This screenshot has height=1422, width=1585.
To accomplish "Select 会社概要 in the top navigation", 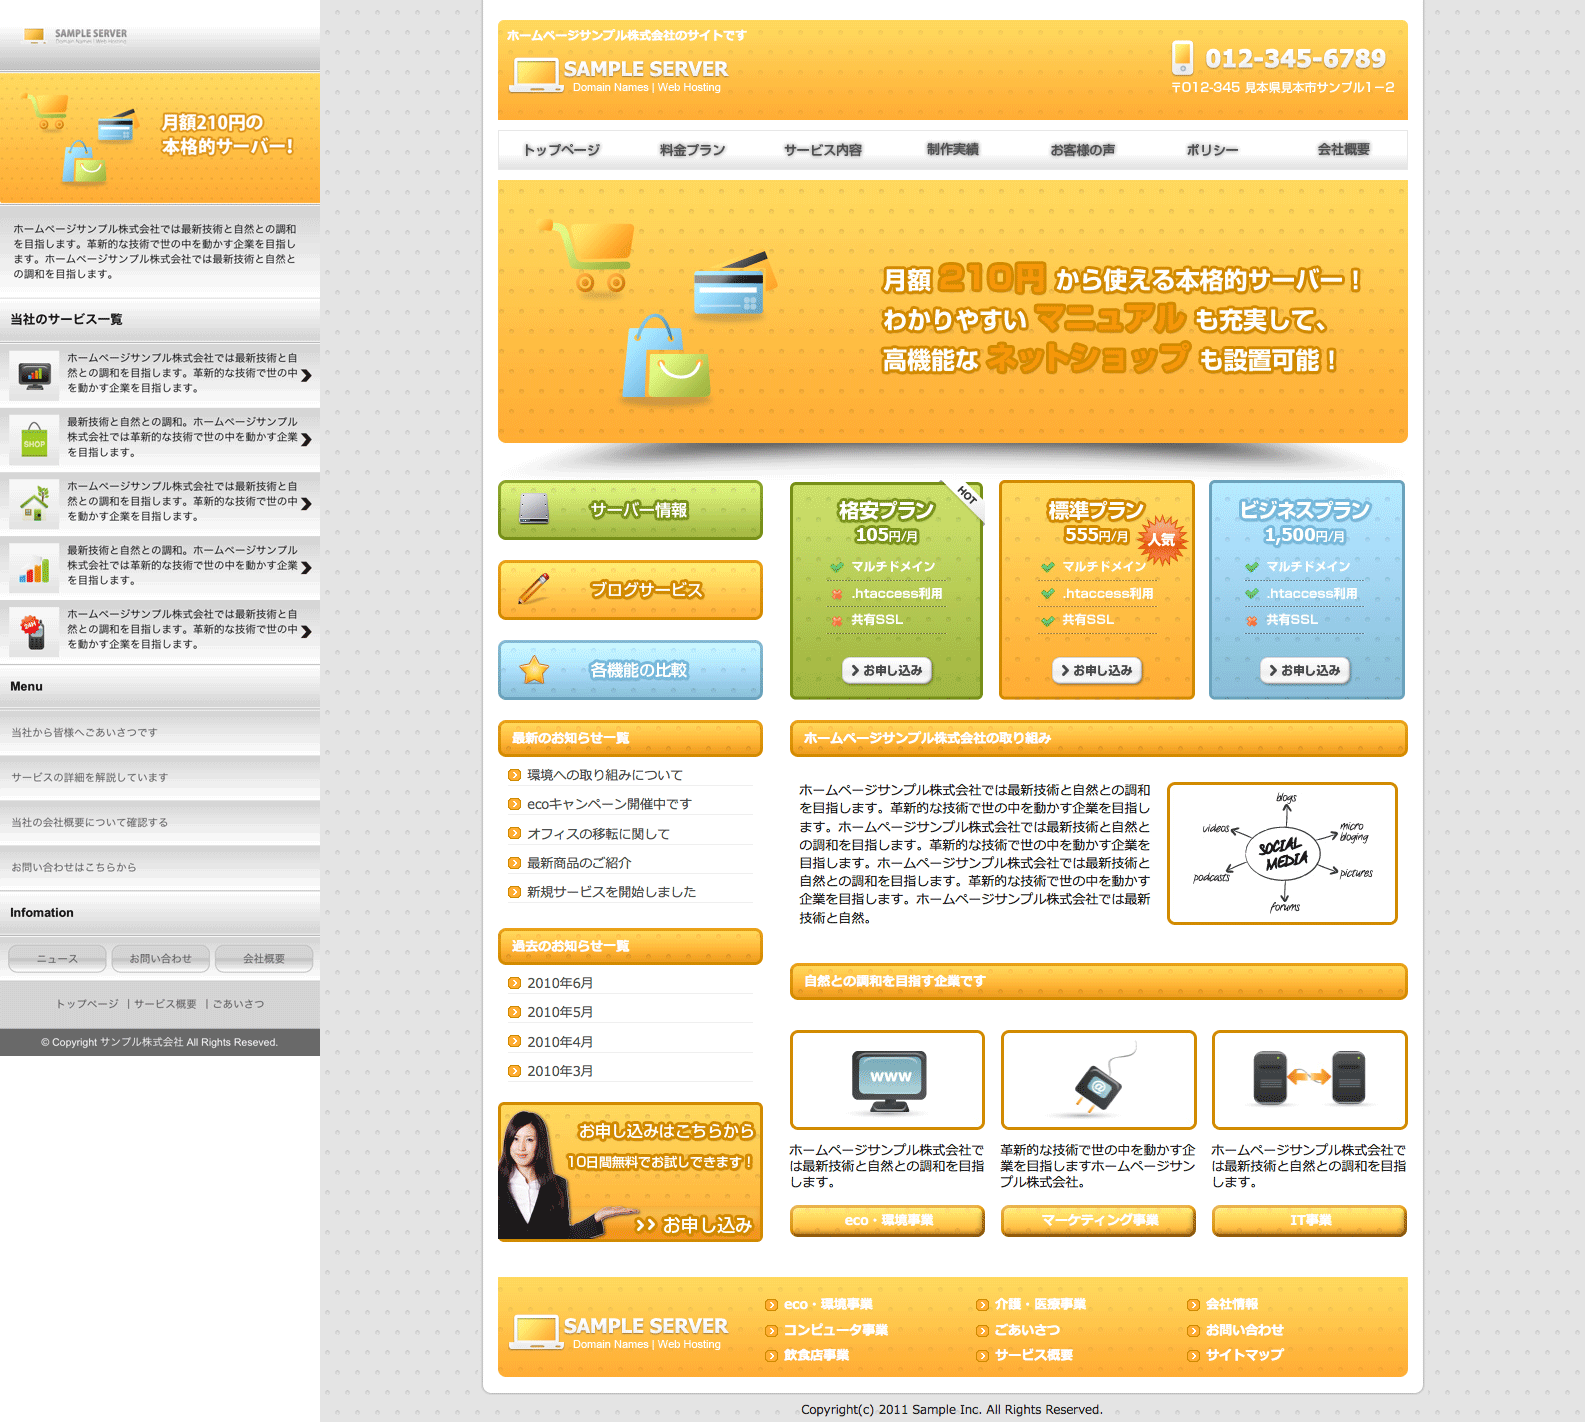I will point(1343,150).
